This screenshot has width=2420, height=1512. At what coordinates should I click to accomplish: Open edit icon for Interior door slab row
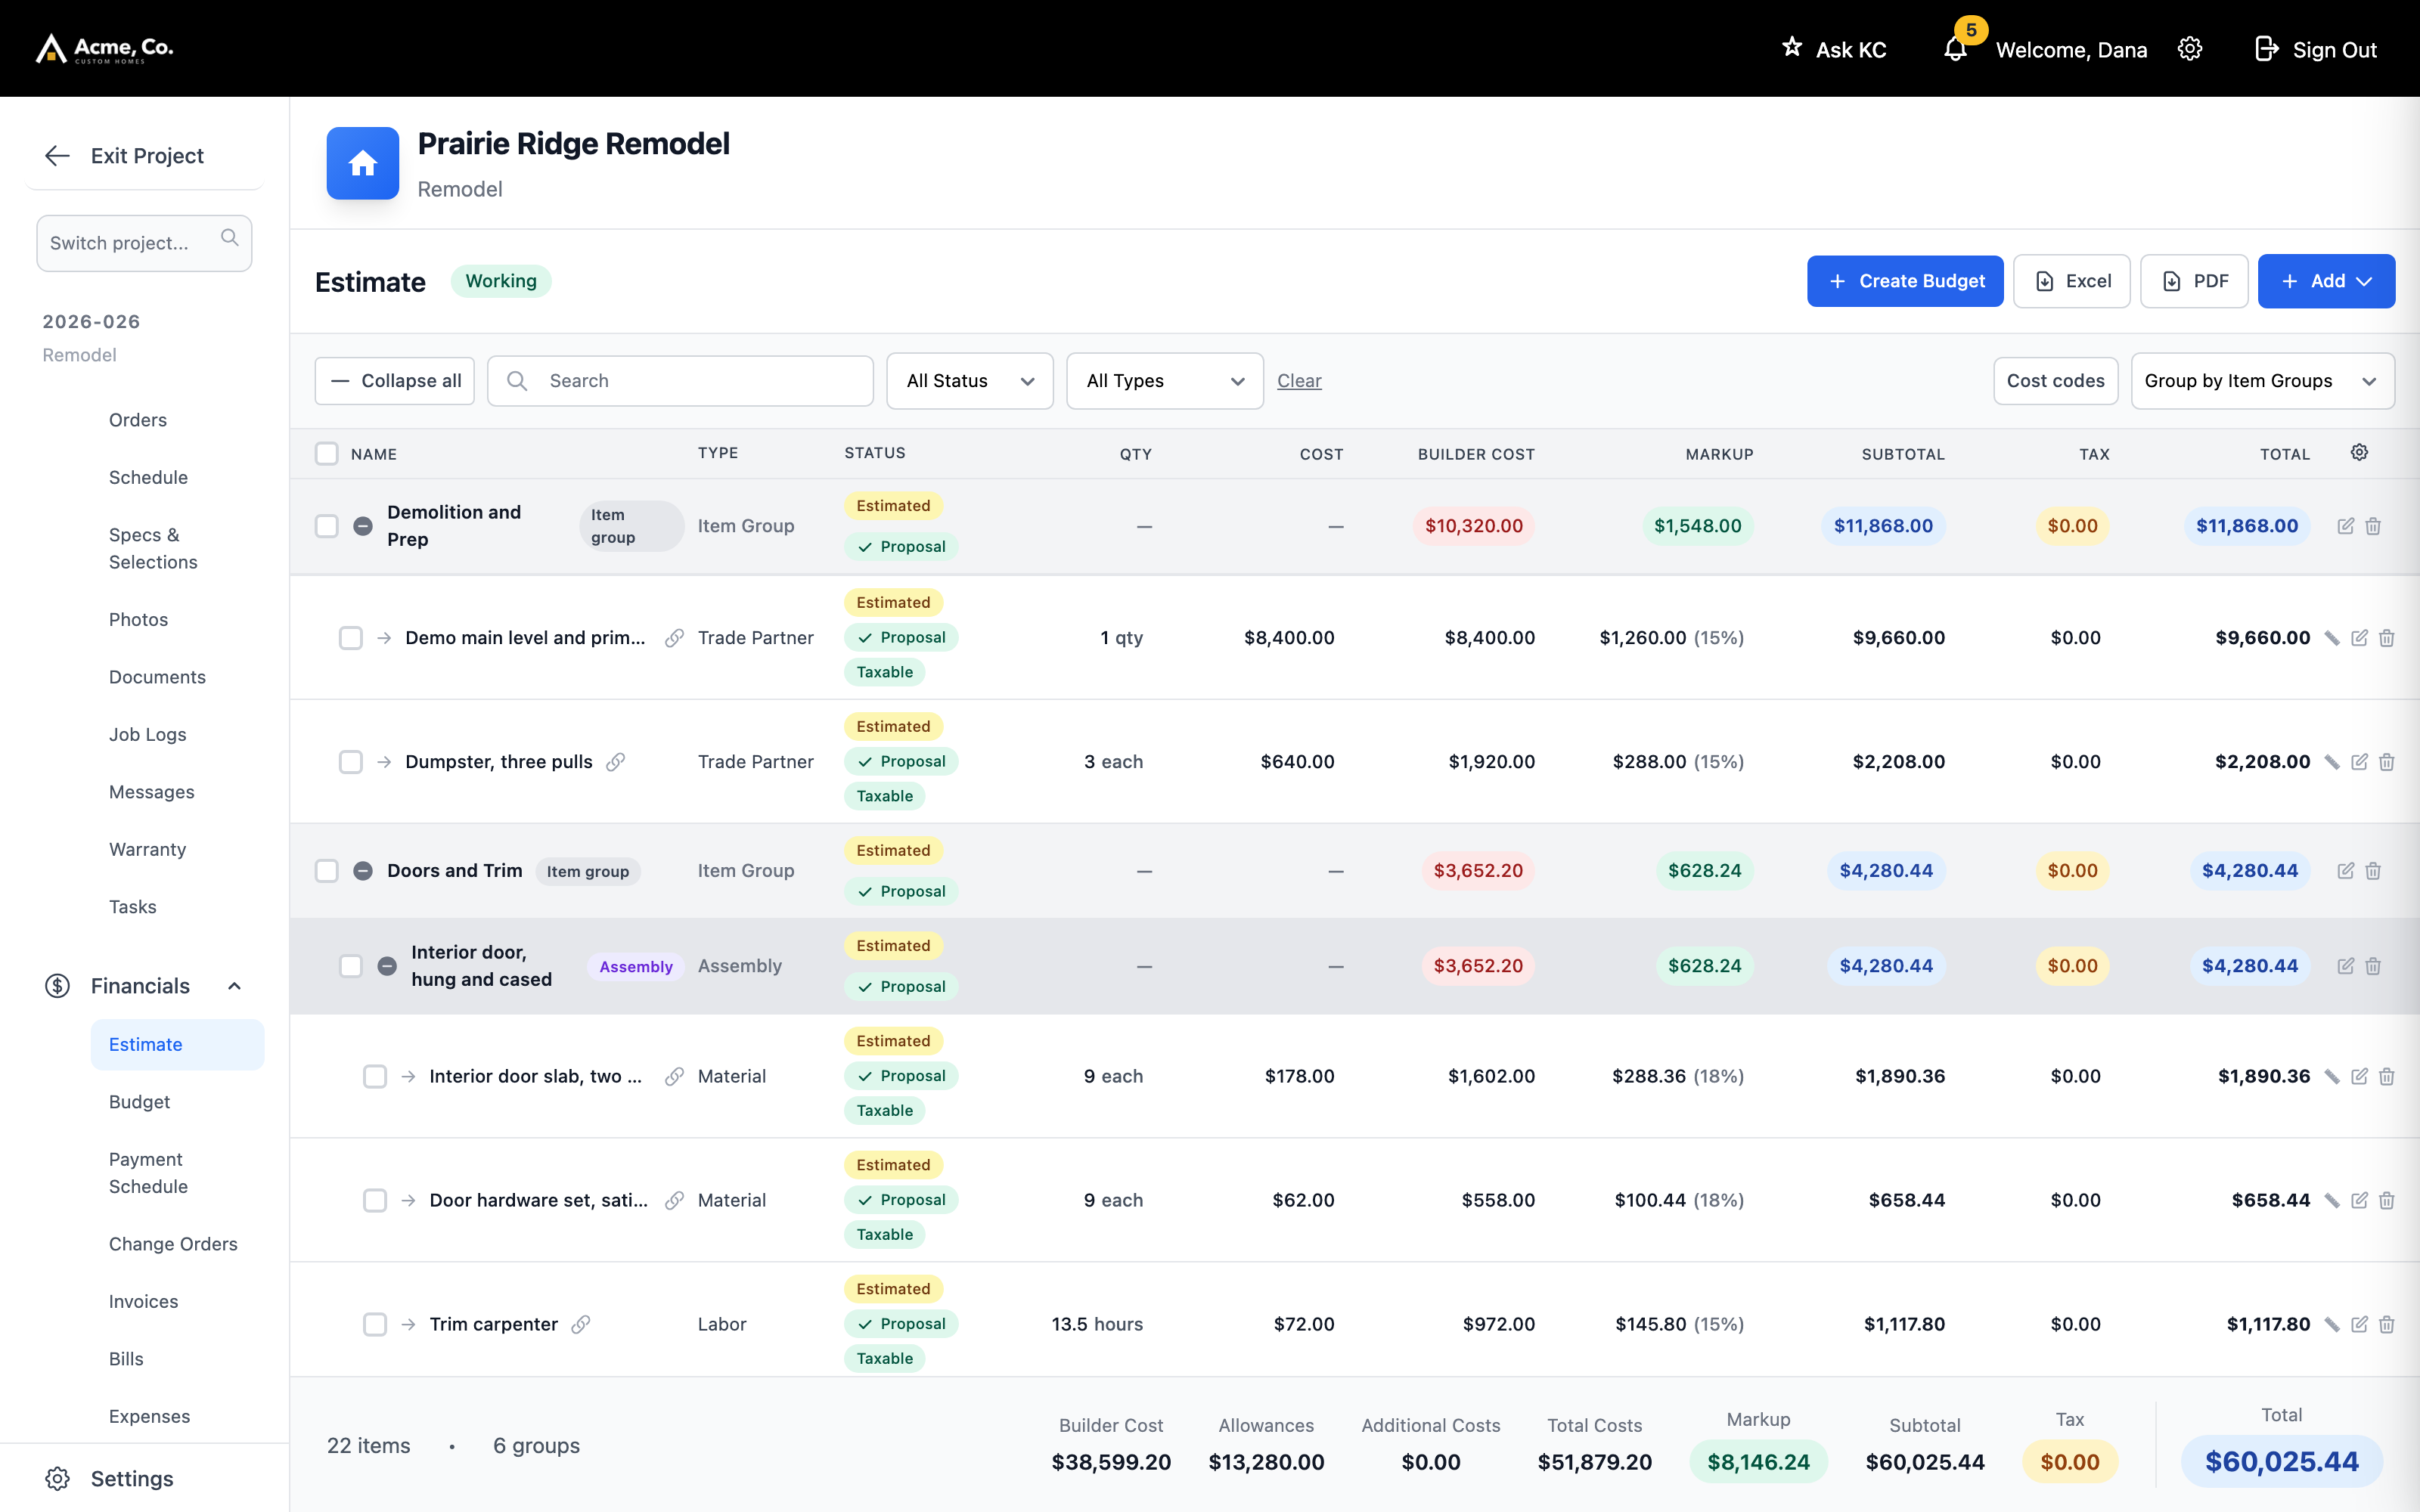click(x=2359, y=1076)
